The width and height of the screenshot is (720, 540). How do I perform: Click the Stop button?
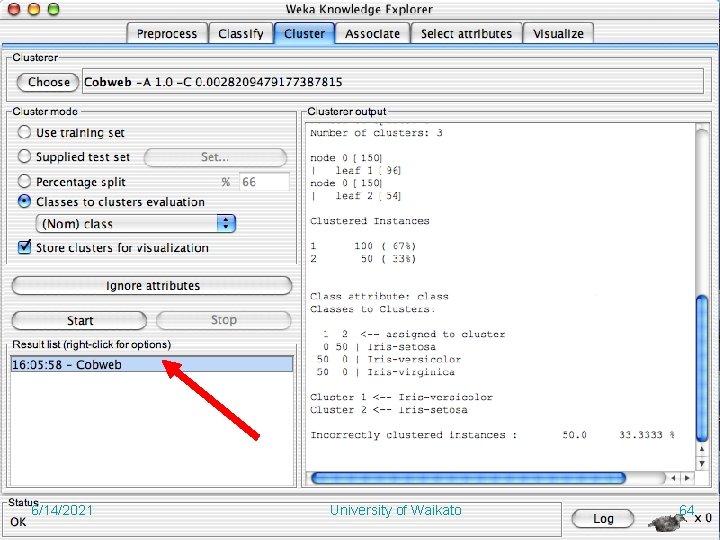click(x=224, y=320)
